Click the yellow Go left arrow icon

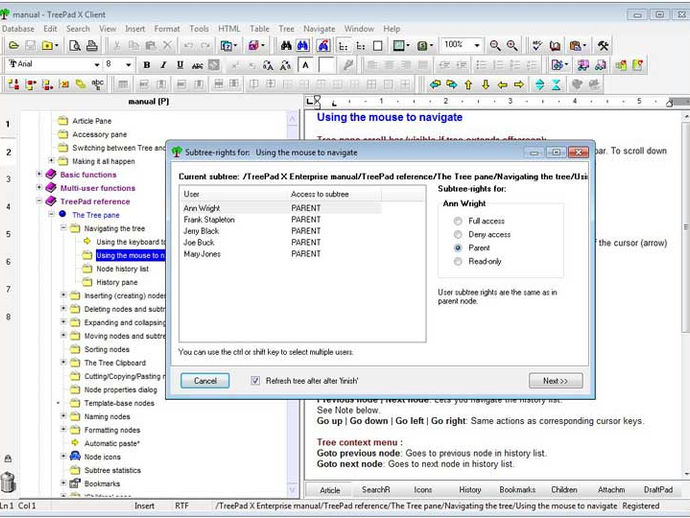point(502,84)
